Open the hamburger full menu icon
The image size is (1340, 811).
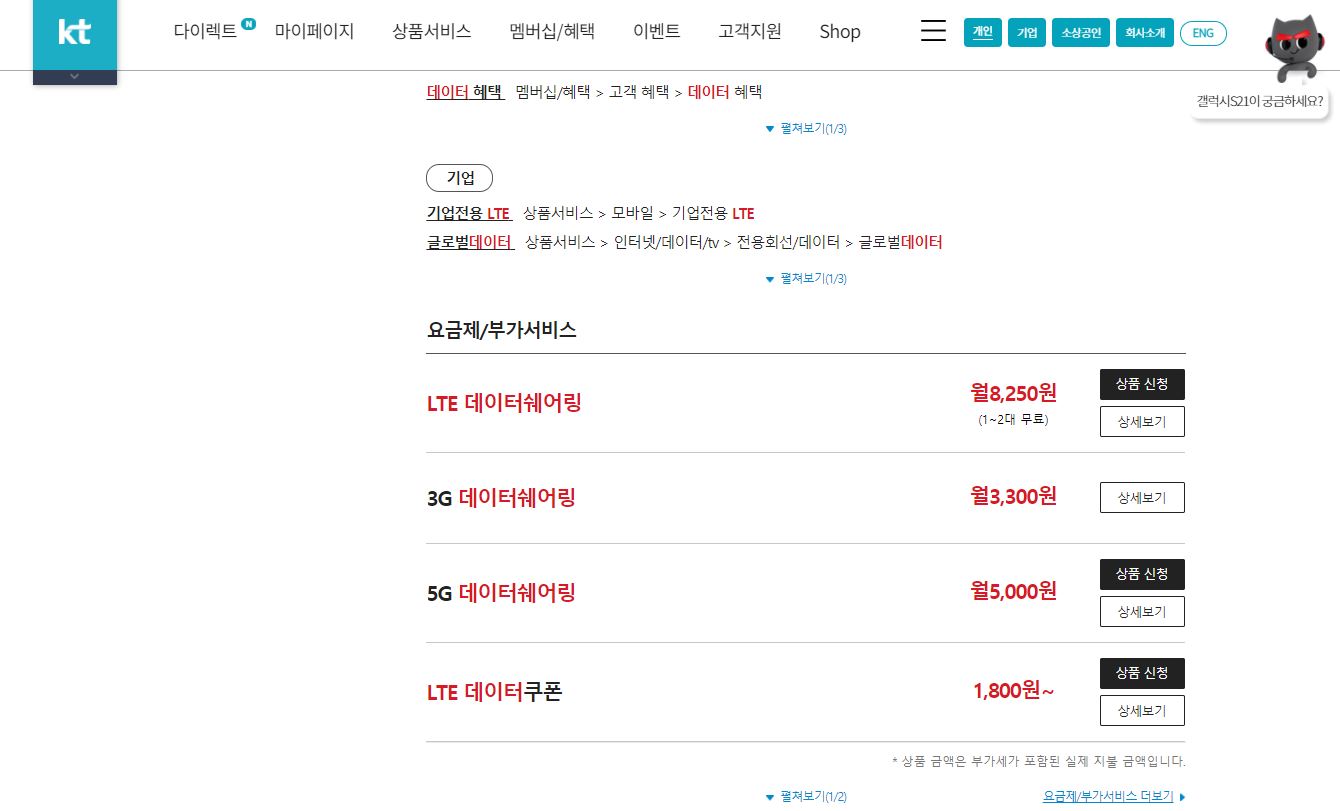933,32
